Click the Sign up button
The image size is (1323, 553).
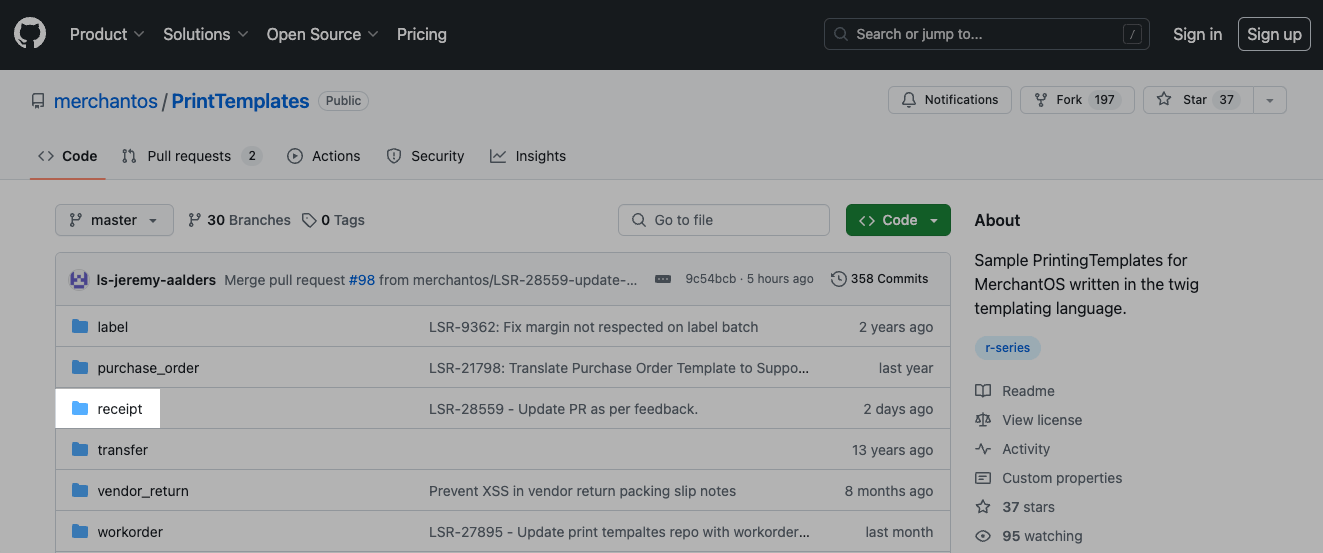(1274, 34)
